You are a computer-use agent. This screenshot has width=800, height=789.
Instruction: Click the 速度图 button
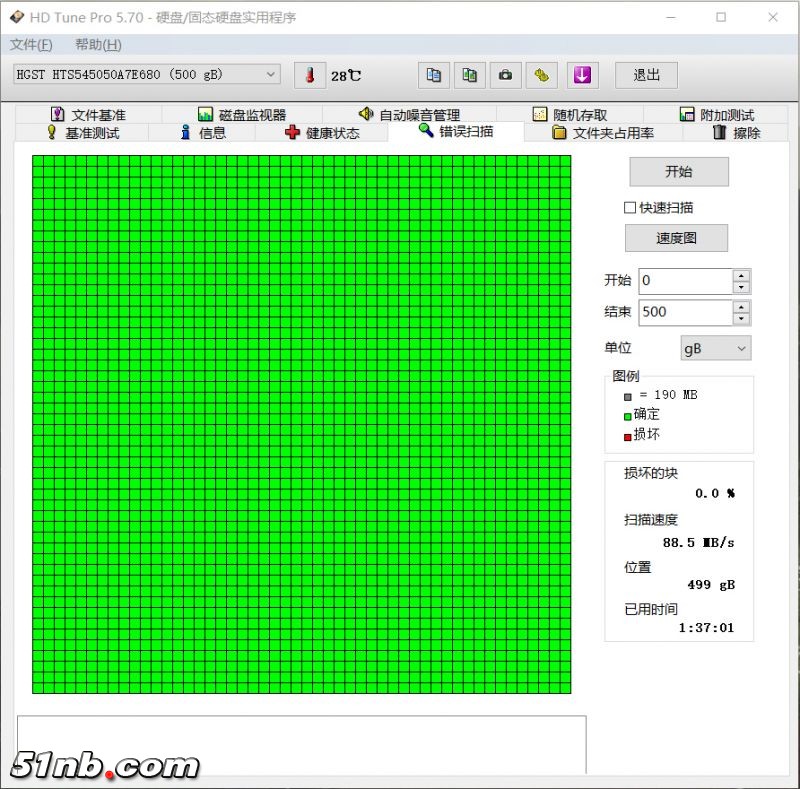pyautogui.click(x=676, y=238)
